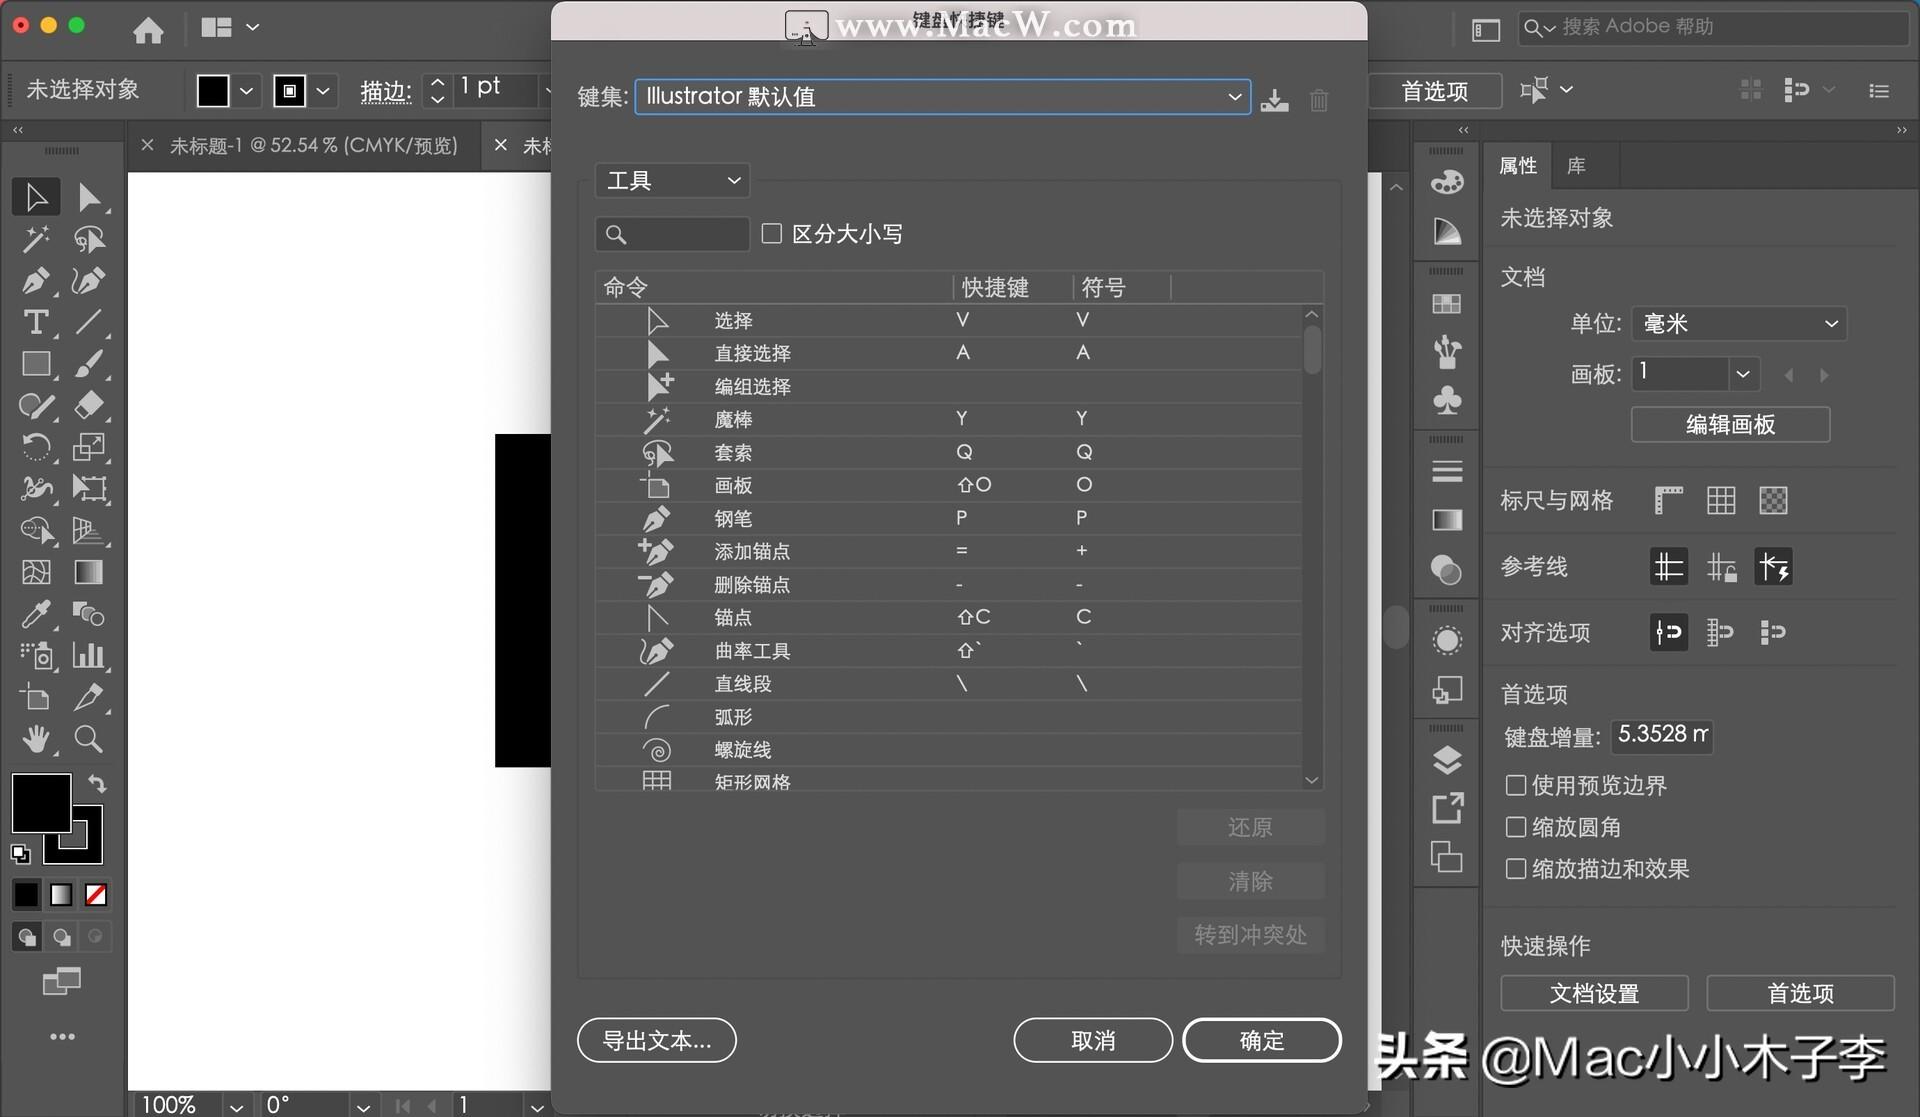Image resolution: width=1920 pixels, height=1117 pixels.
Task: Select the 直线段 row in shortcut list
Action: tap(949, 684)
